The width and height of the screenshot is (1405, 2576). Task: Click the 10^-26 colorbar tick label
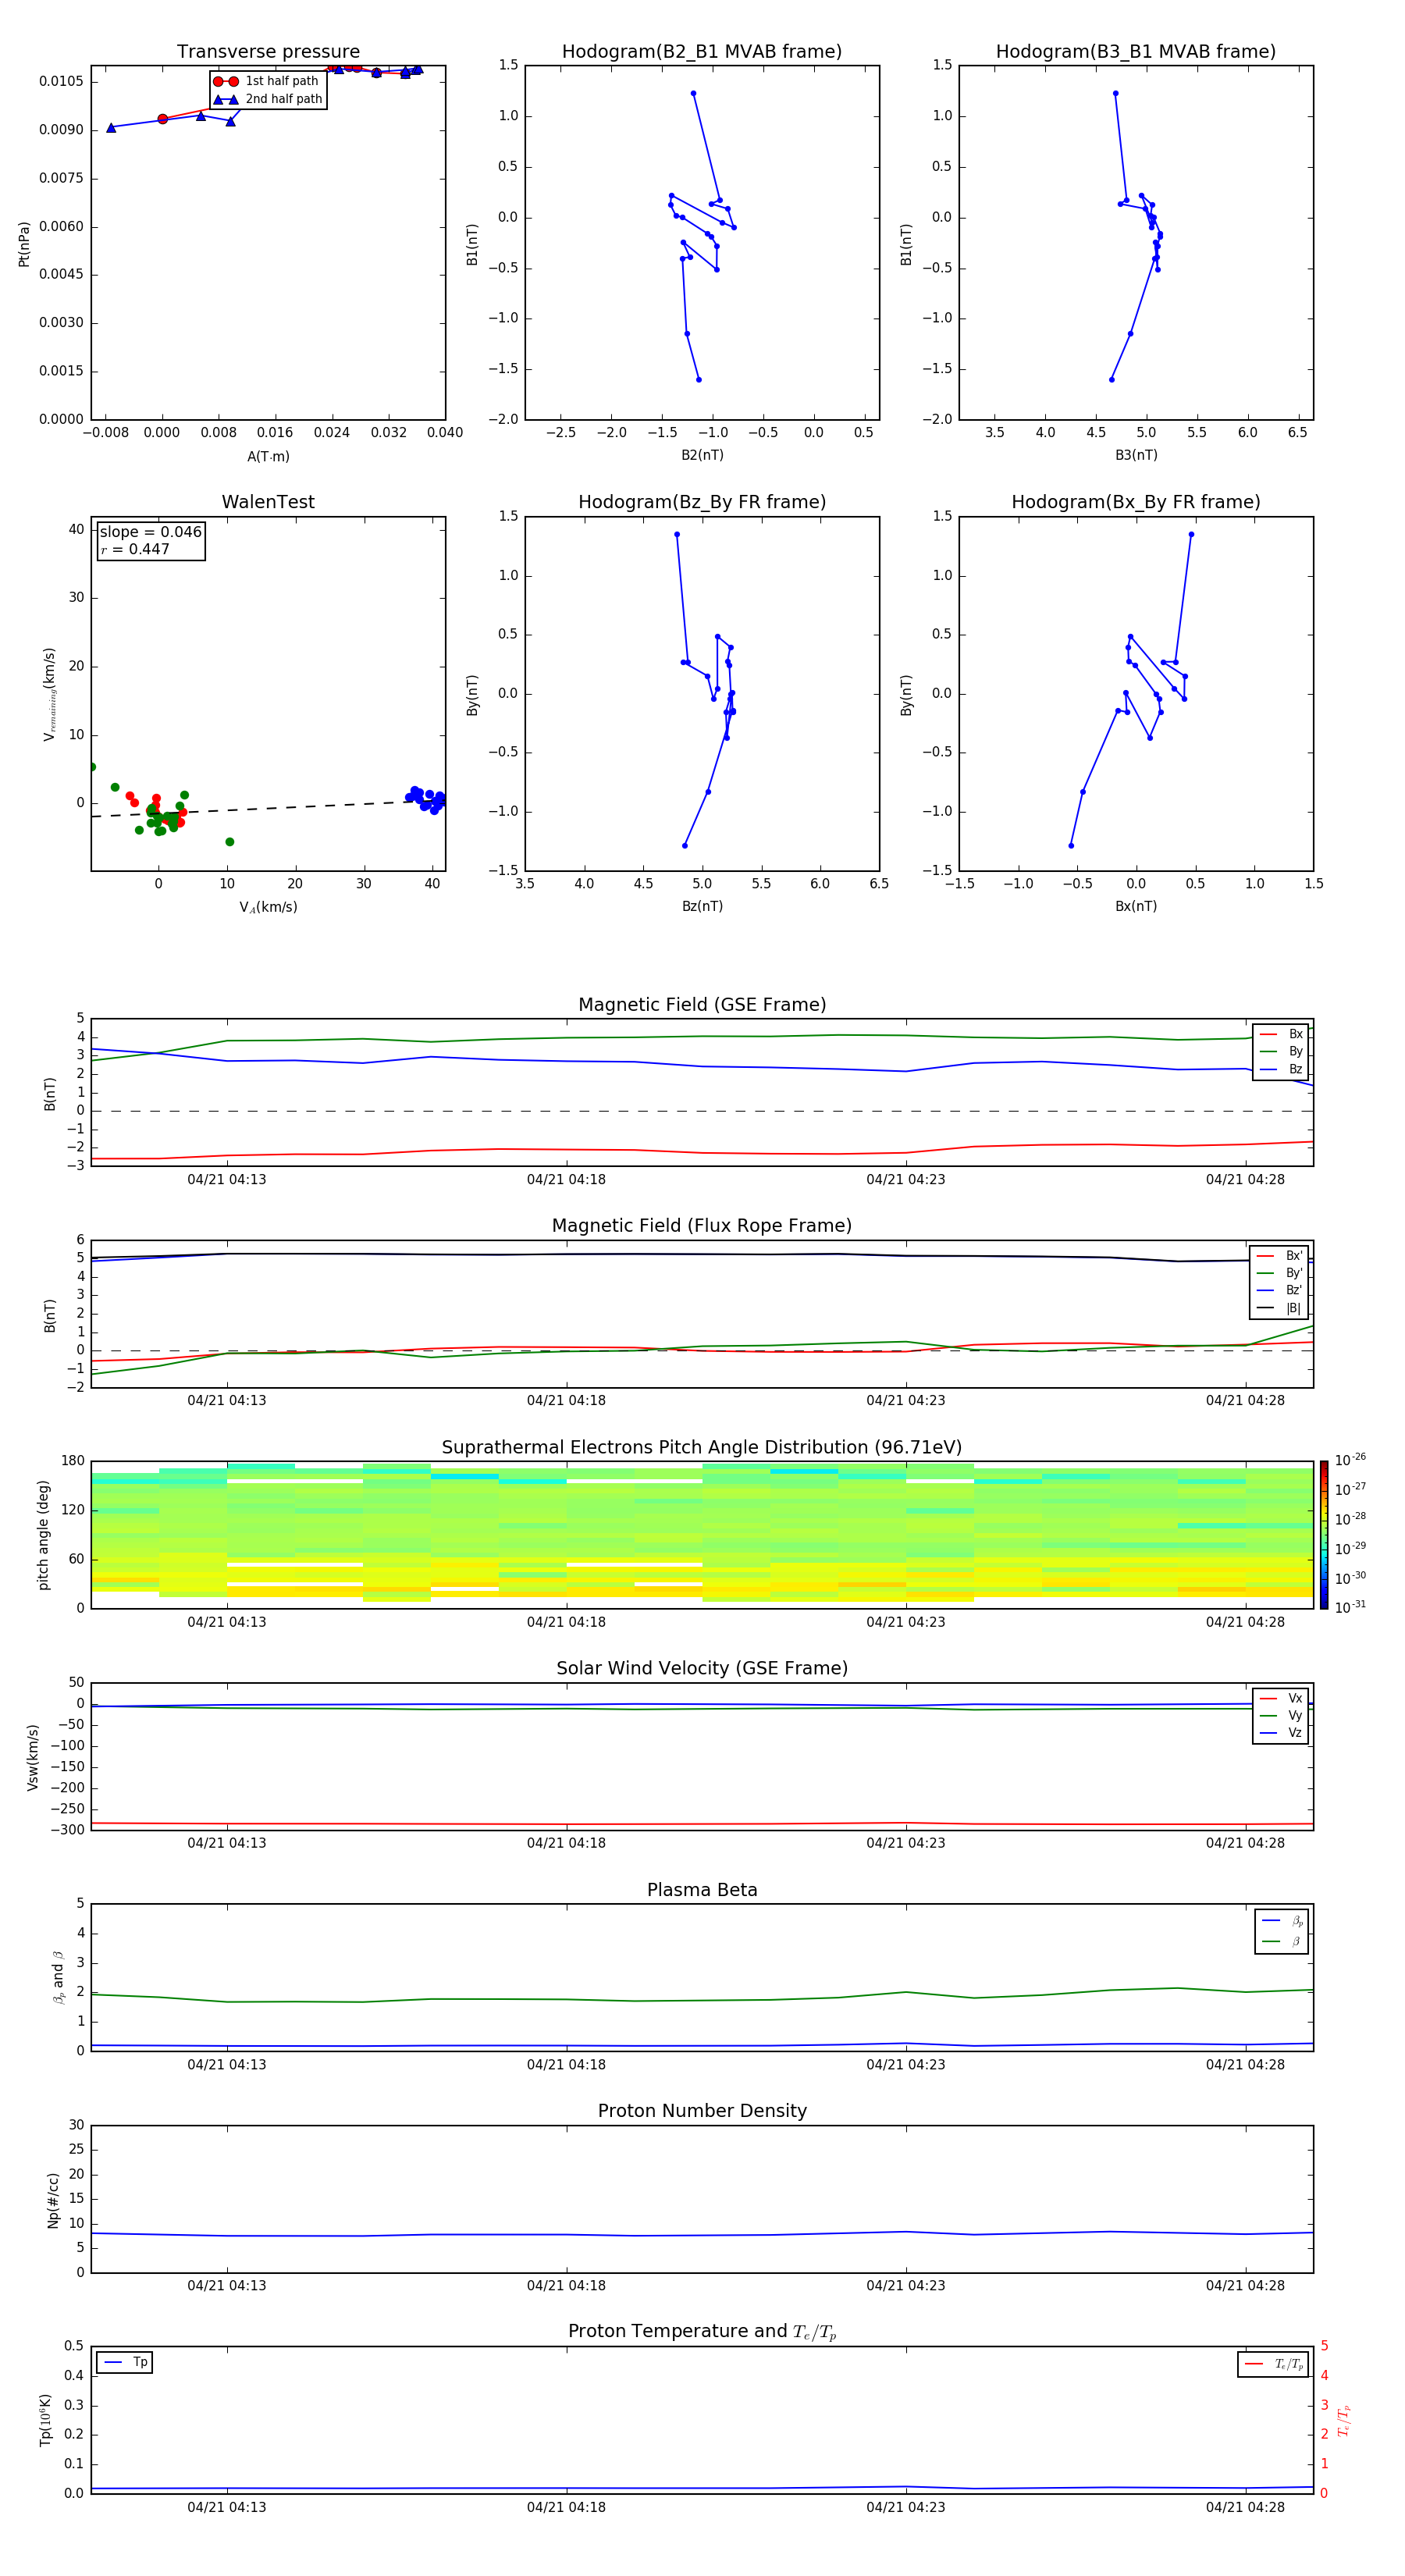point(1350,1460)
